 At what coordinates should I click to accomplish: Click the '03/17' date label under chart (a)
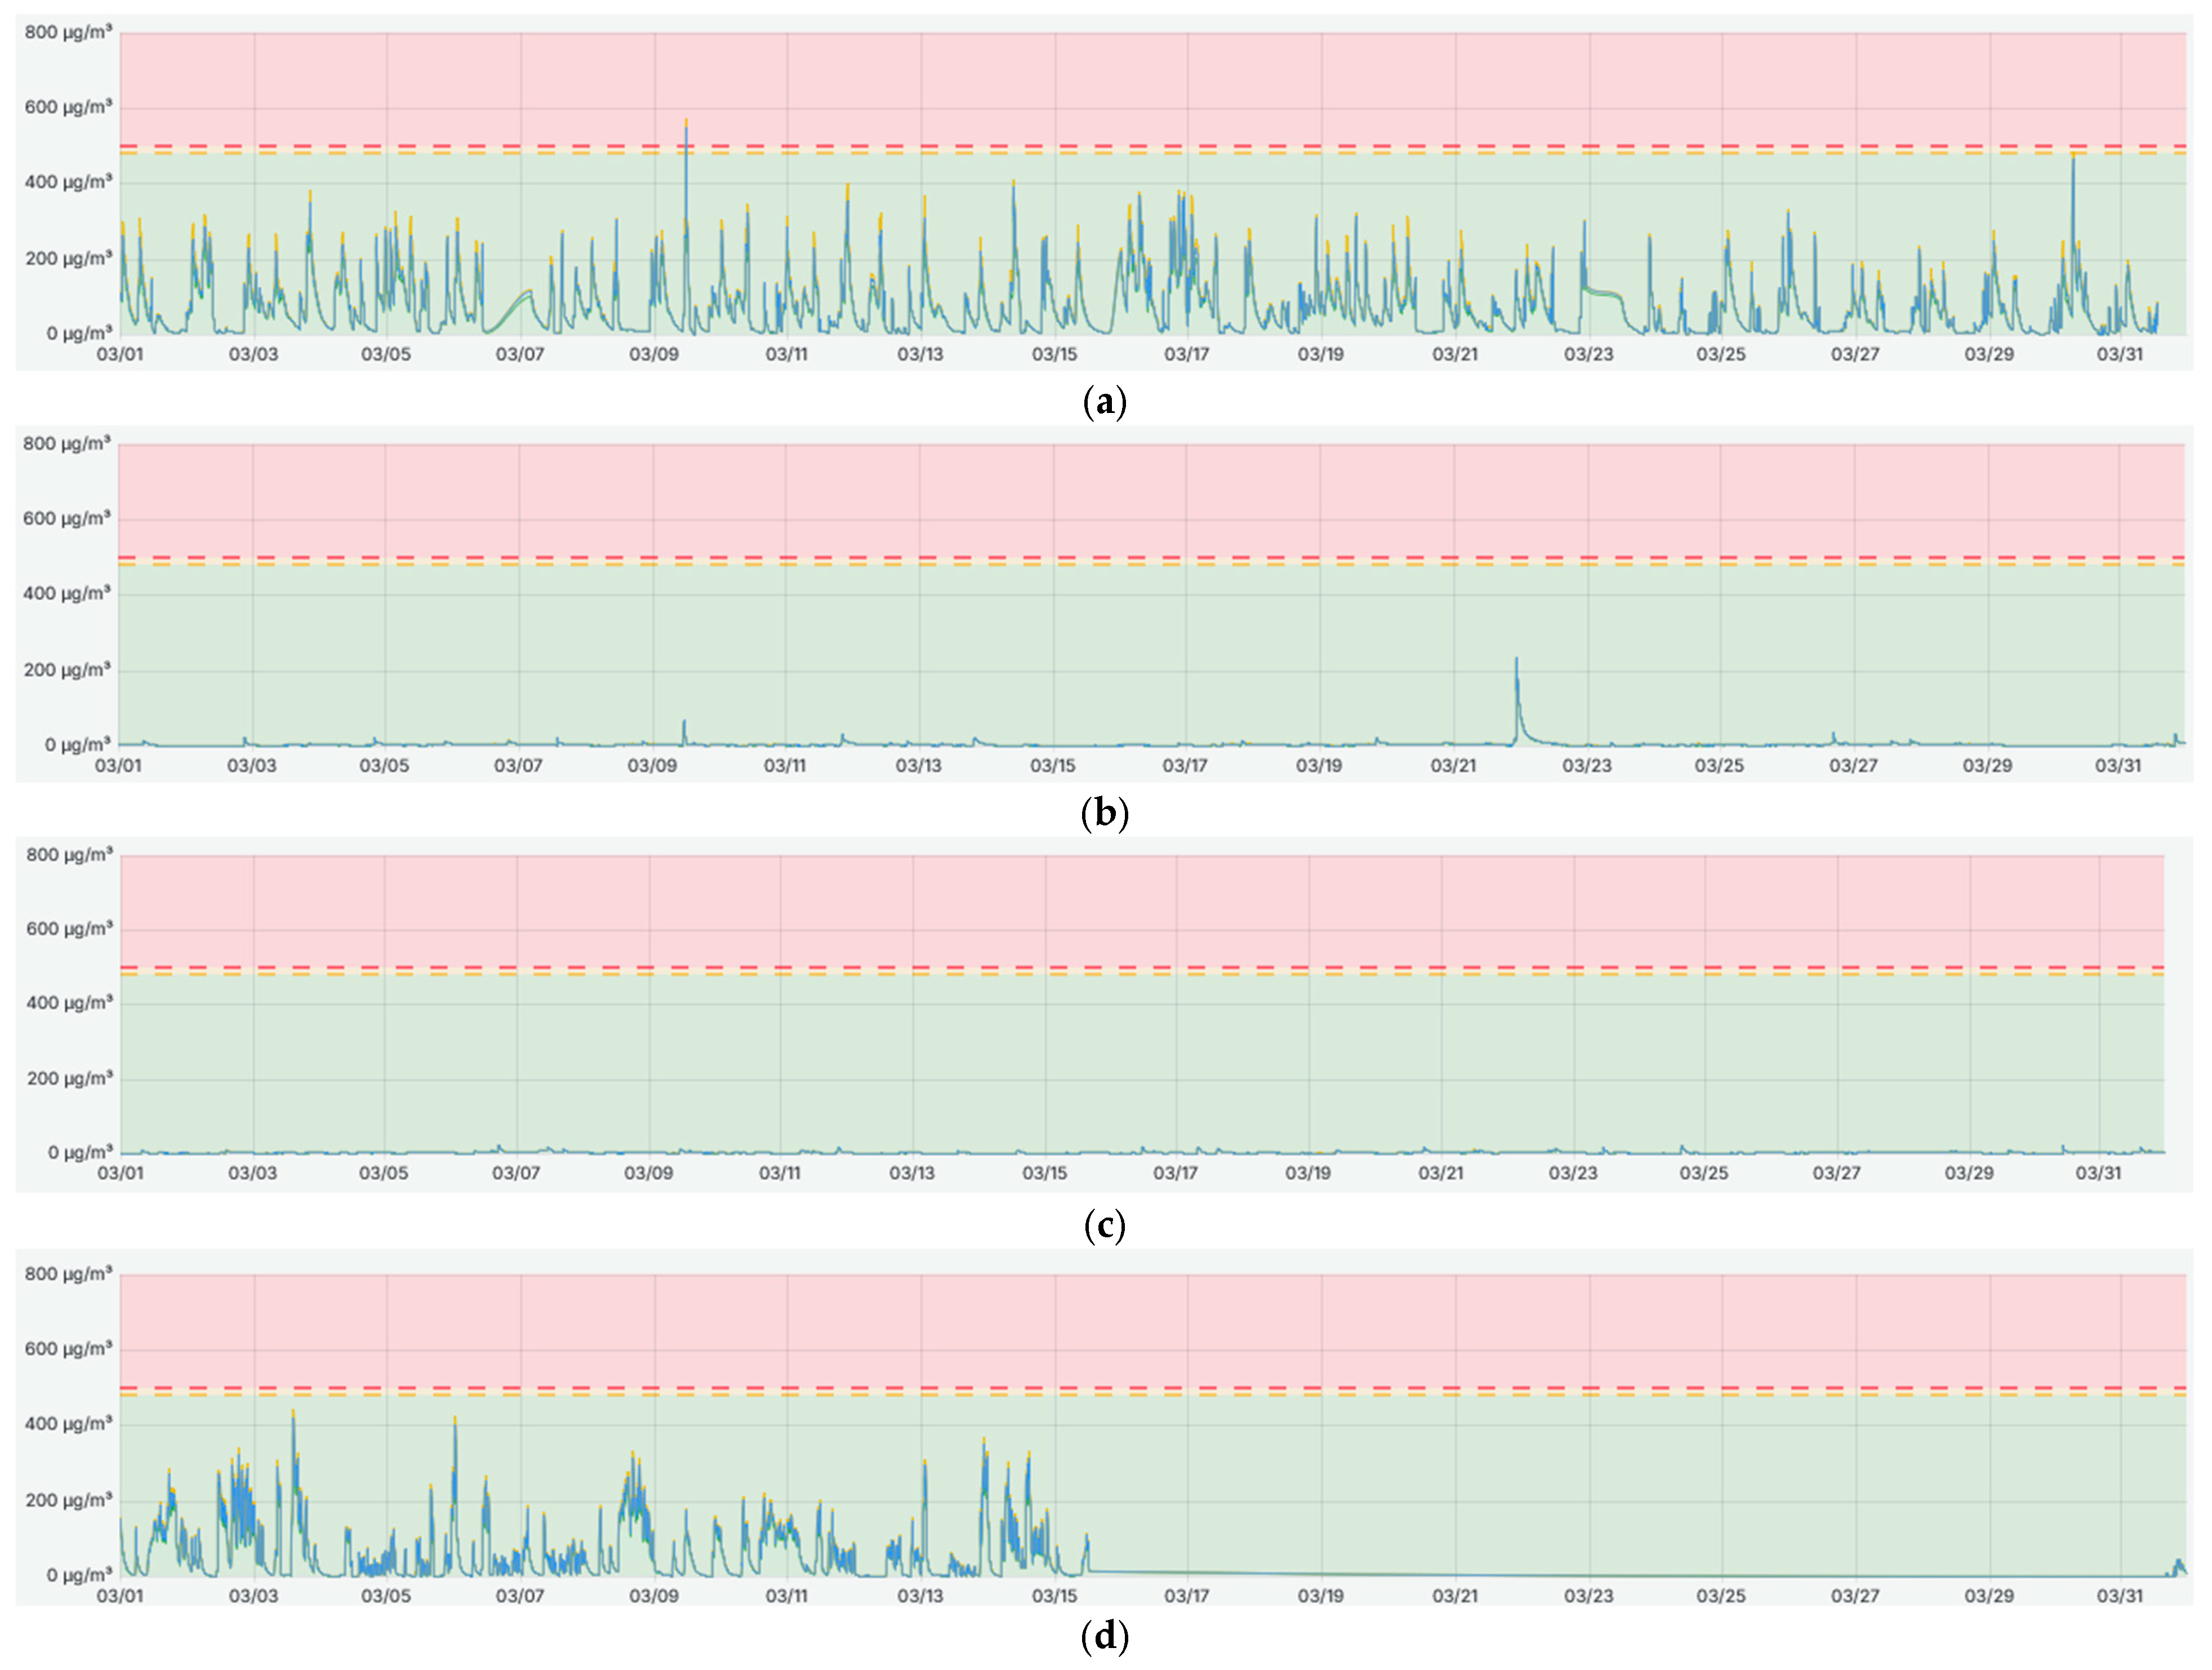click(1187, 354)
